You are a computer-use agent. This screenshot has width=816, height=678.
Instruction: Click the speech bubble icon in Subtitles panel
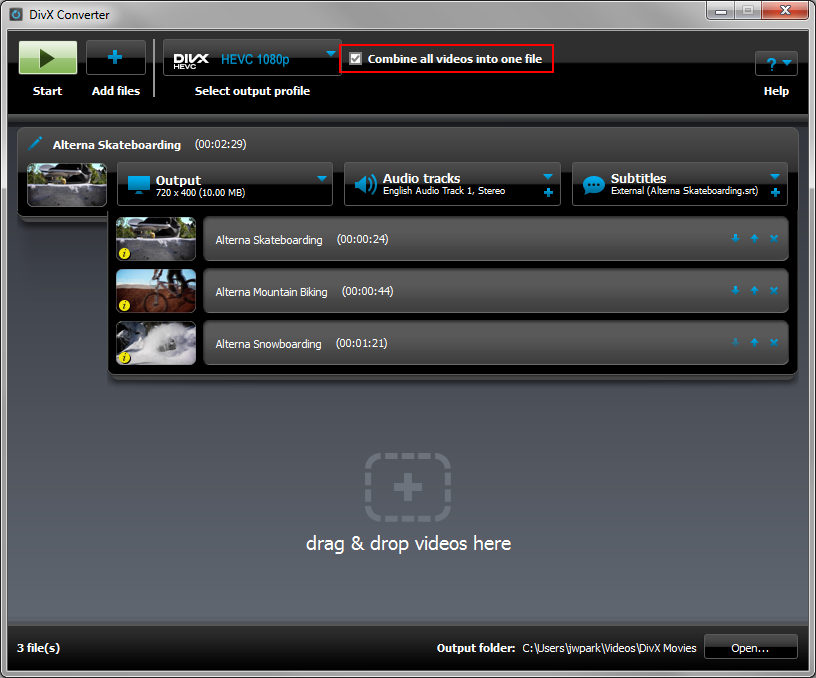click(593, 183)
